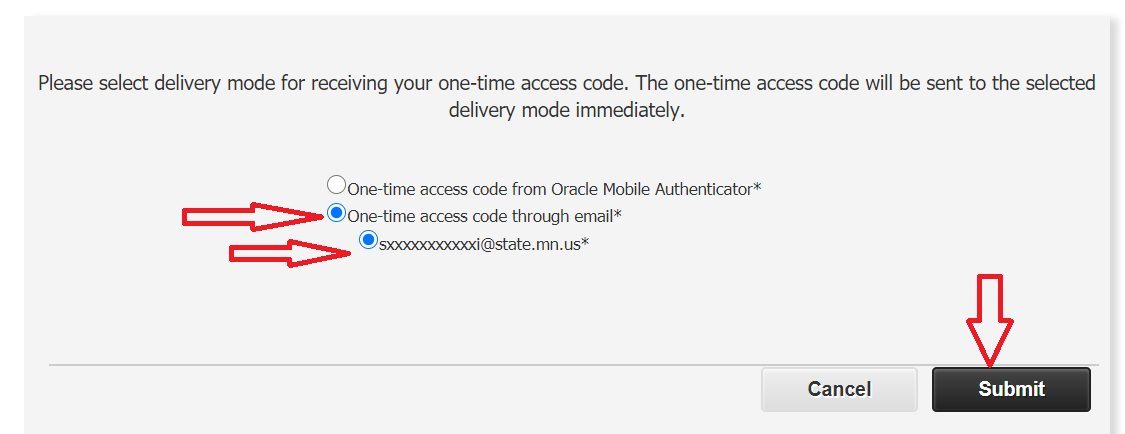The height and width of the screenshot is (434, 1125).
Task: Click the "delivery mode immediately." second instruction line
Action: click(x=566, y=111)
